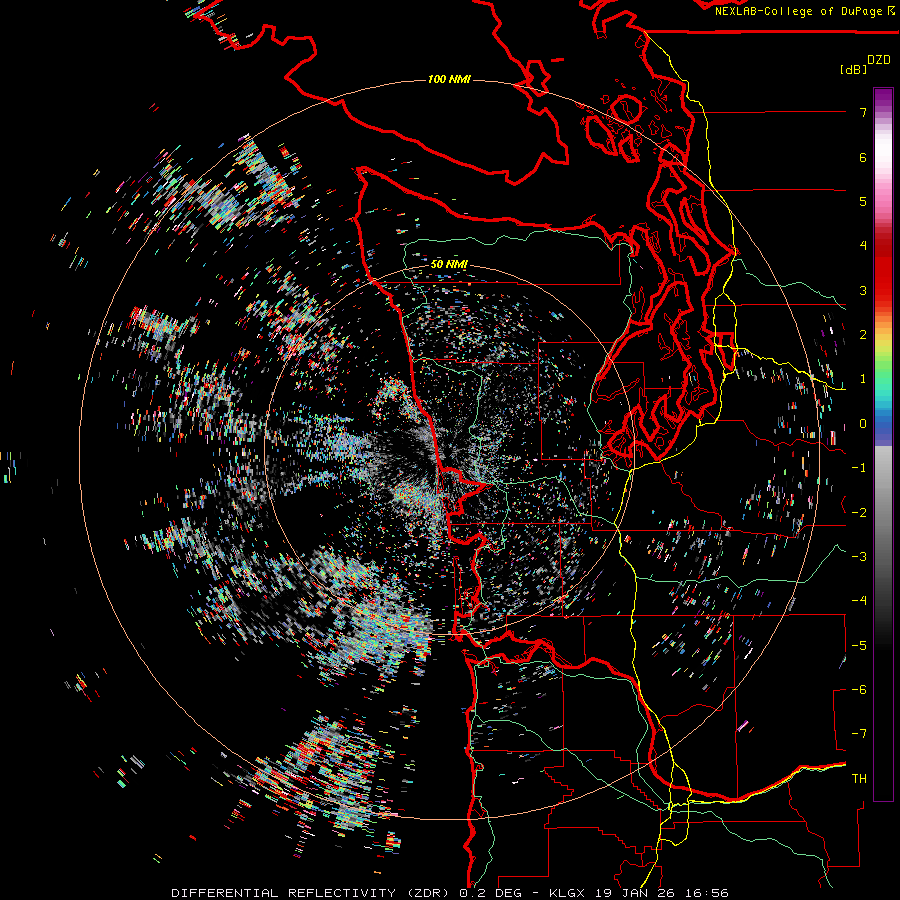
Task: Click the 1 value on color scale
Action: [863, 379]
